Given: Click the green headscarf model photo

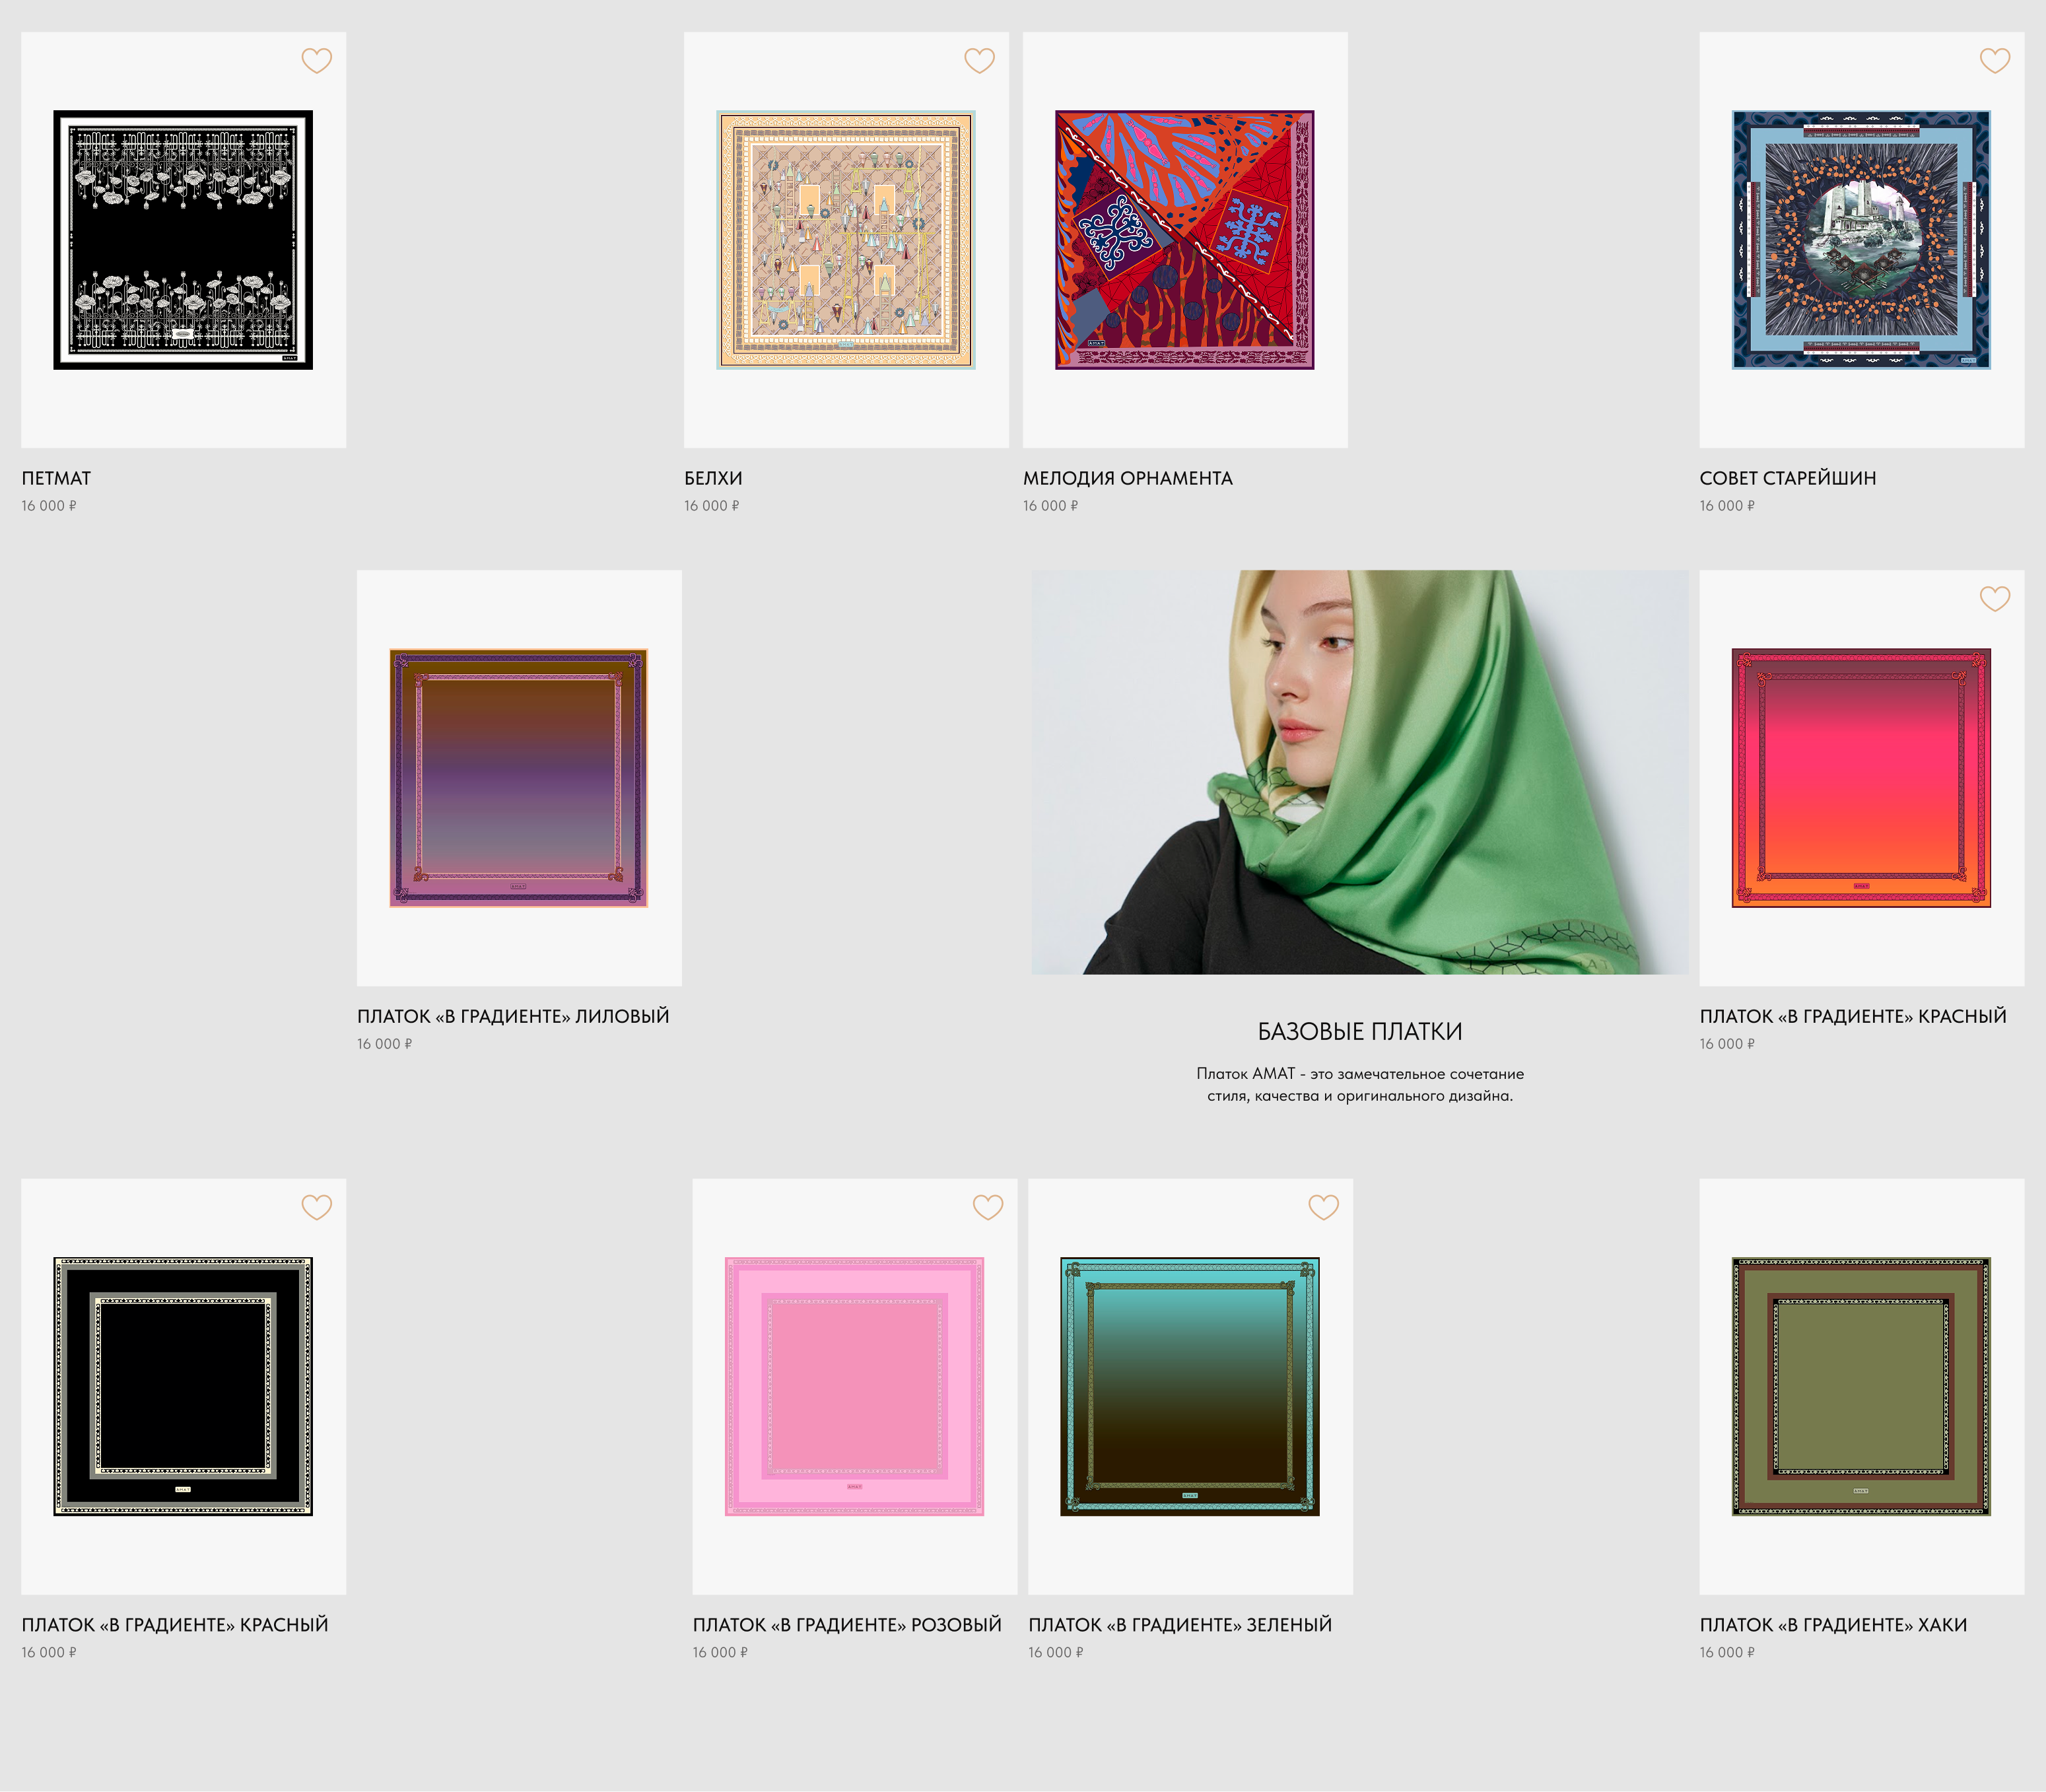Looking at the screenshot, I should (x=1359, y=772).
